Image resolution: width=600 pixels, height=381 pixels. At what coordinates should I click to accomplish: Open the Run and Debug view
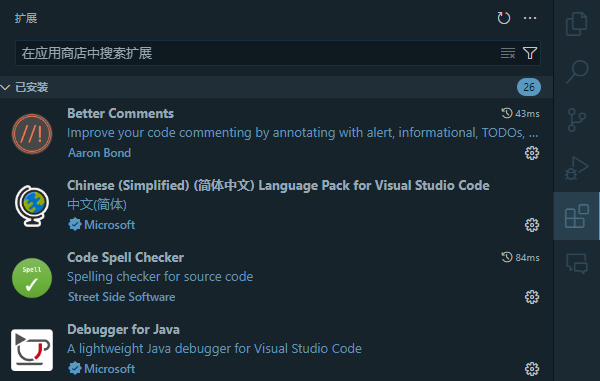pos(577,168)
